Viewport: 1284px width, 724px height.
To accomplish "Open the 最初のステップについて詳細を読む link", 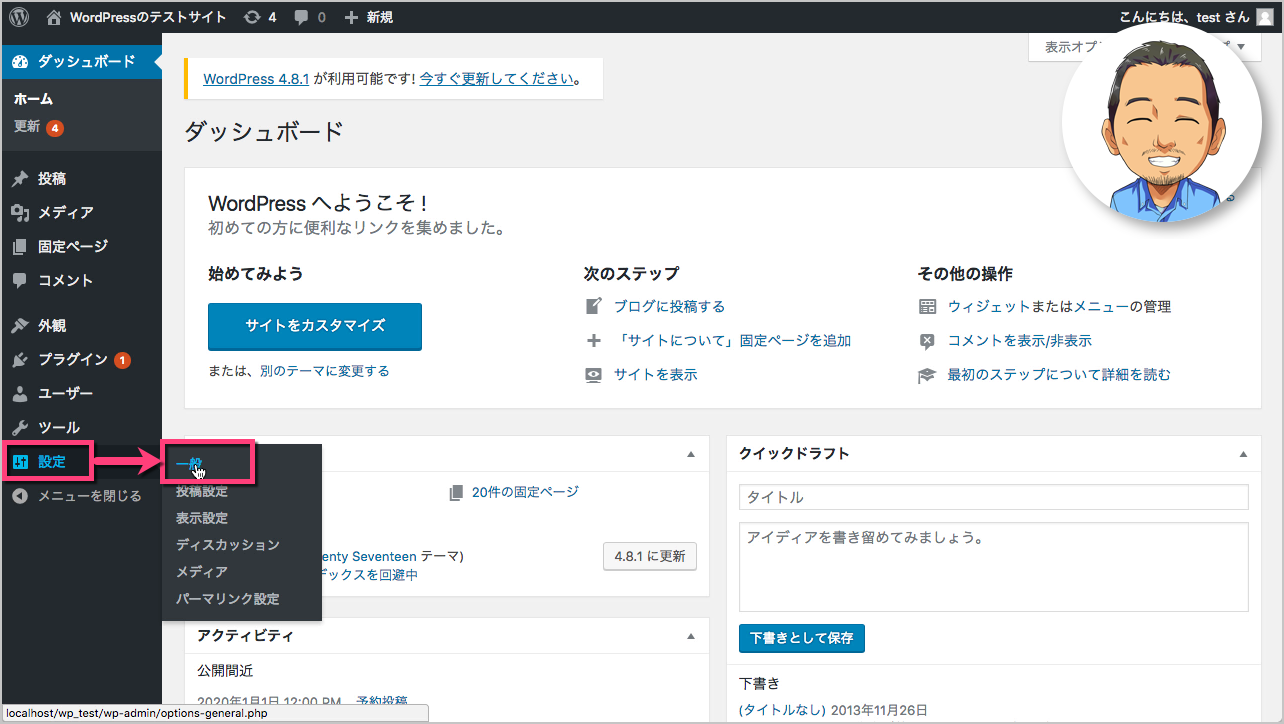I will click(x=1059, y=375).
